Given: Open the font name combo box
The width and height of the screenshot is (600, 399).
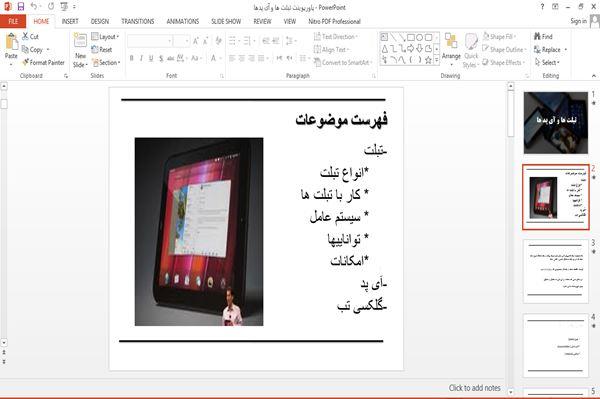Looking at the screenshot, I should 150,41.
